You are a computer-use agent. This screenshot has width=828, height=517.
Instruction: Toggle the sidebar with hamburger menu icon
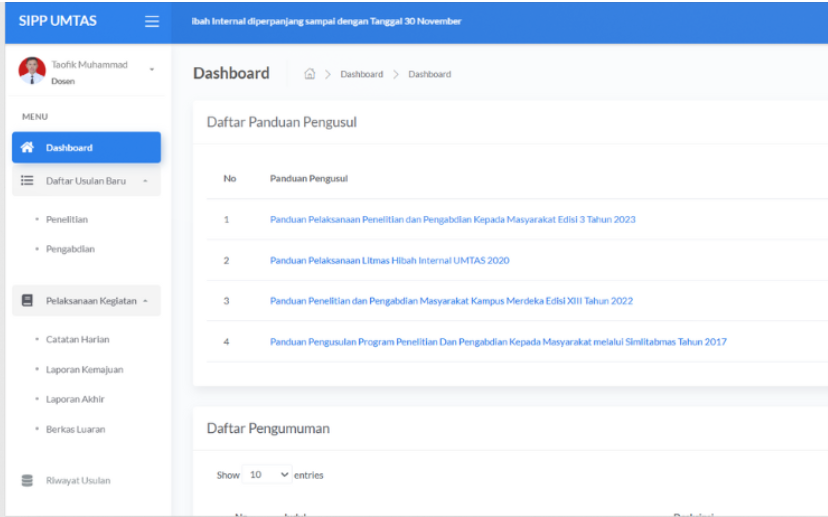pyautogui.click(x=152, y=21)
